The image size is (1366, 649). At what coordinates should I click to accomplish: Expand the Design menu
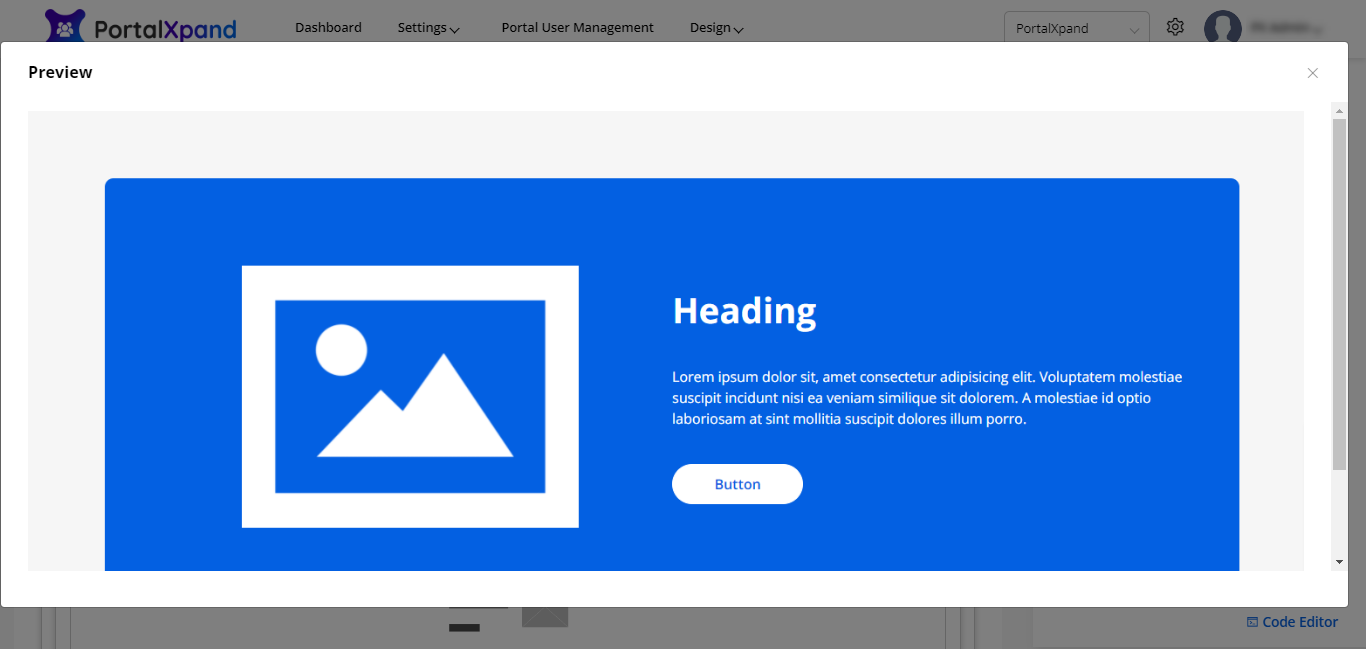[x=716, y=28]
